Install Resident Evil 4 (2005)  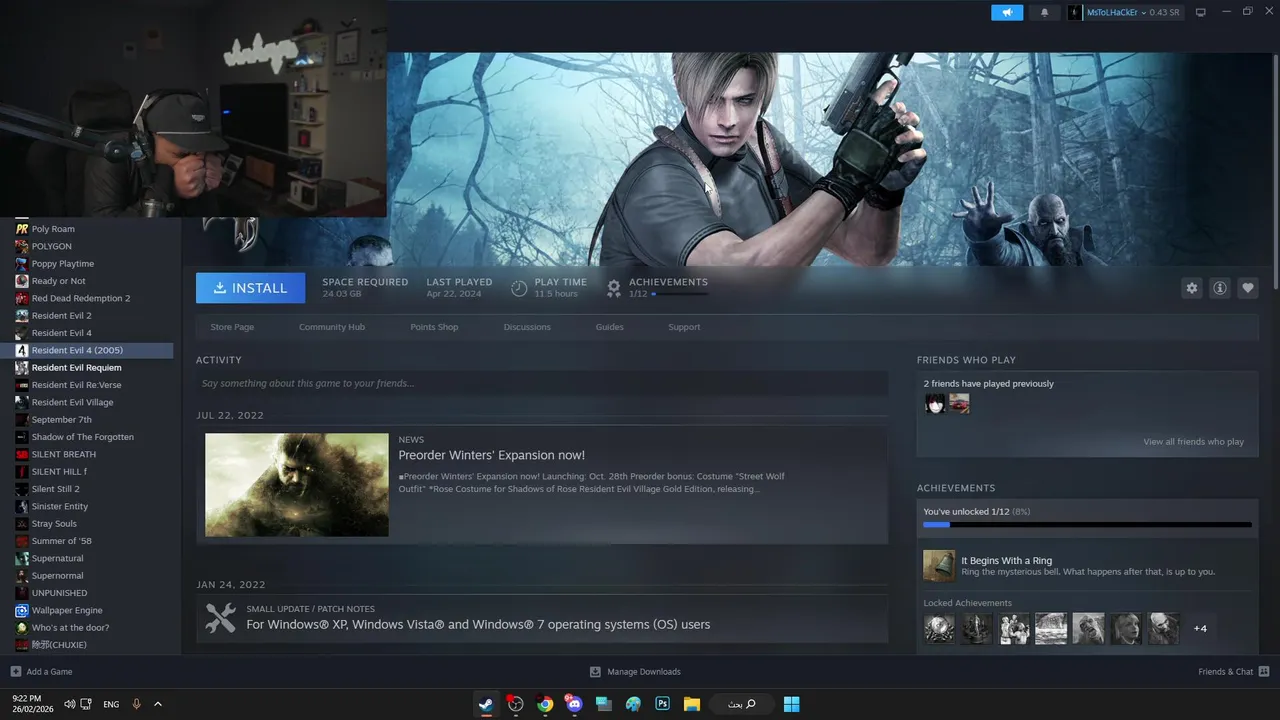250,288
